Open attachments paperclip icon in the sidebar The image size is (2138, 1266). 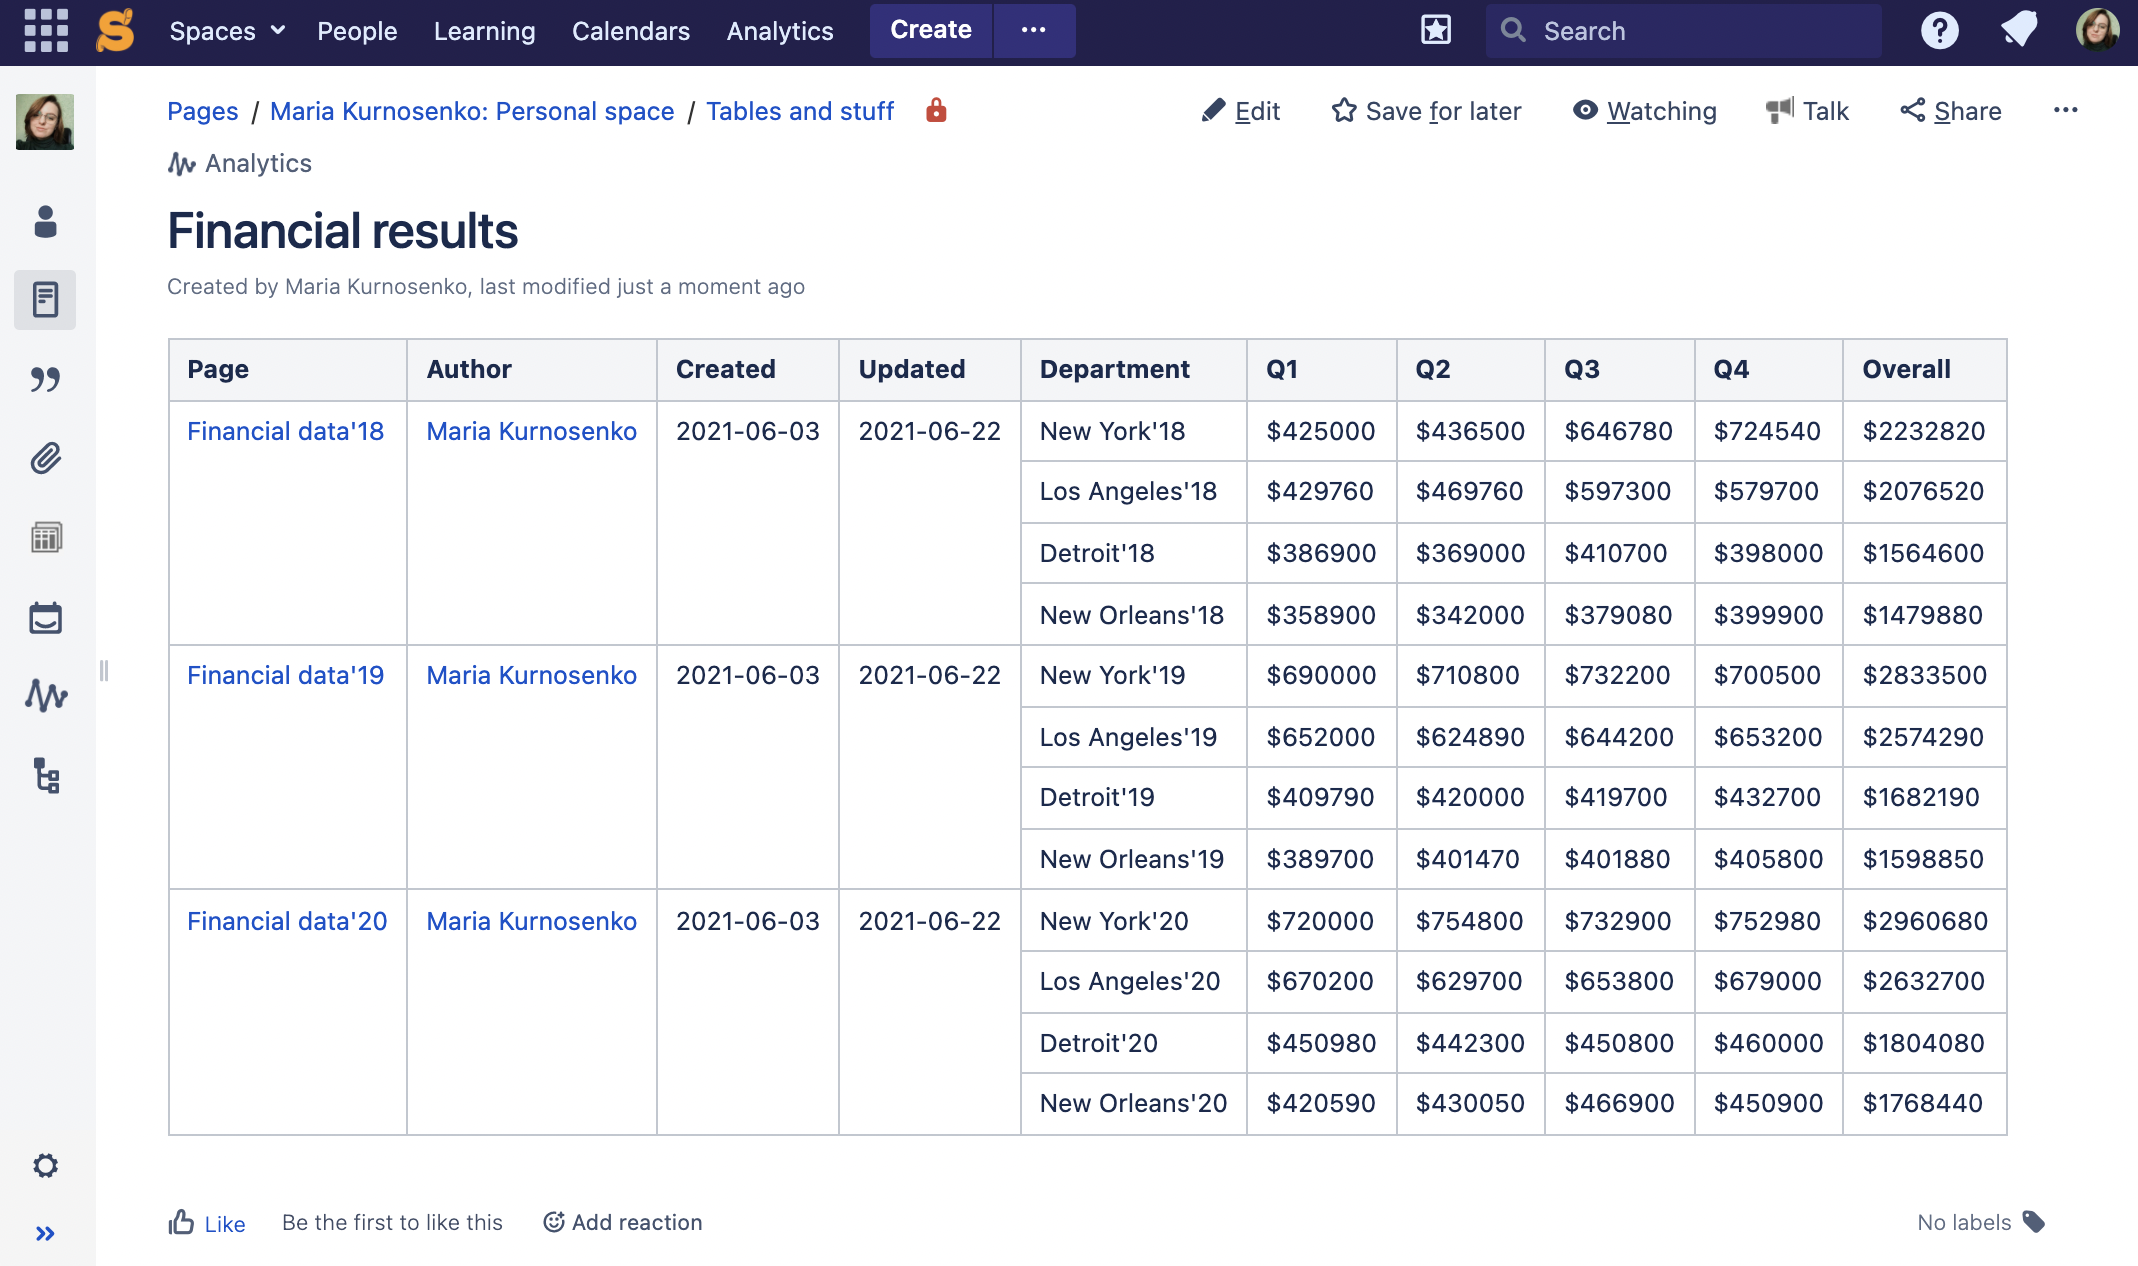click(x=45, y=458)
